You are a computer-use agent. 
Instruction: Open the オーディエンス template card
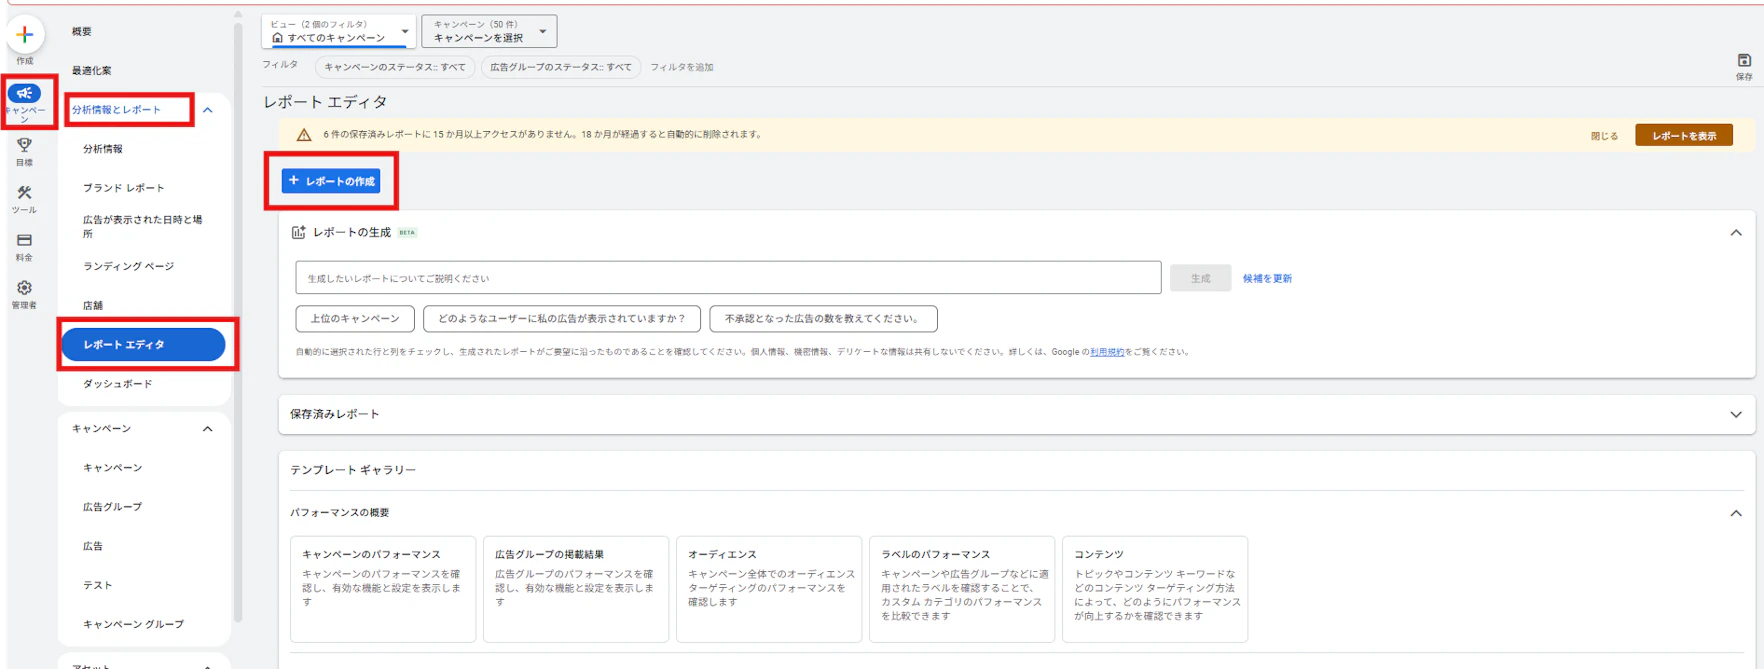click(769, 589)
